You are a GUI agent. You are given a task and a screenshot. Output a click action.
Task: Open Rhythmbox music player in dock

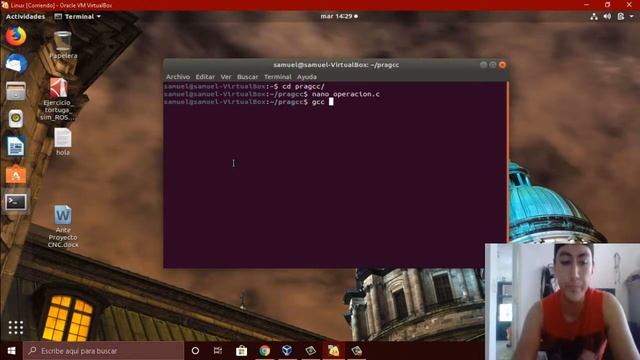(16, 119)
